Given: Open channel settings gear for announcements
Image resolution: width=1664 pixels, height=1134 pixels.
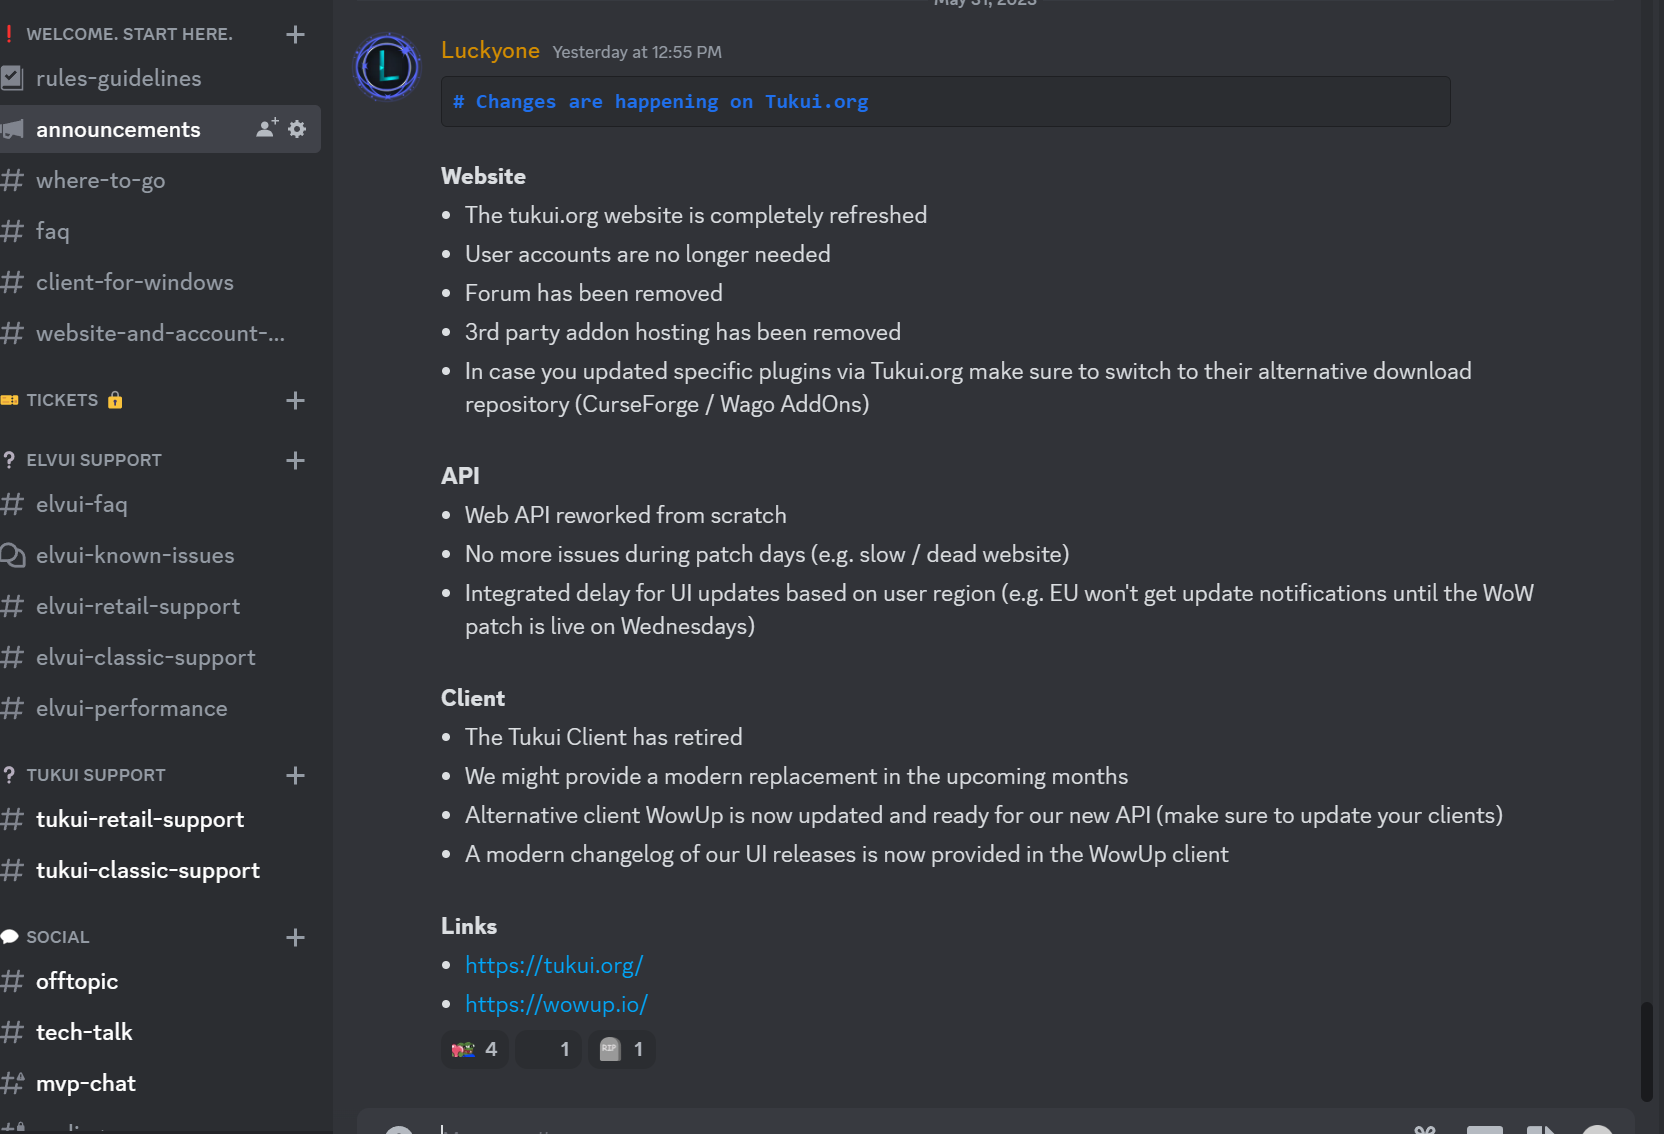Looking at the screenshot, I should 297,128.
